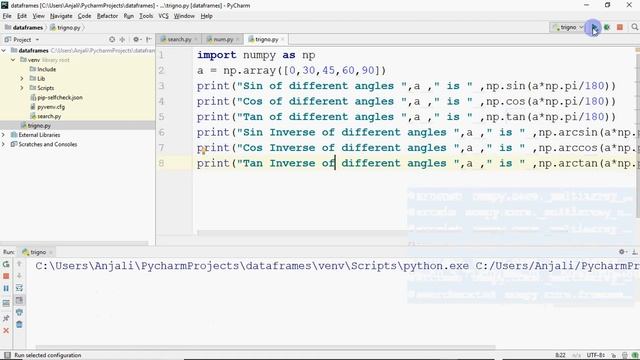Image resolution: width=640 pixels, height=360 pixels.
Task: Expand the Lib folder
Action: tap(22, 78)
